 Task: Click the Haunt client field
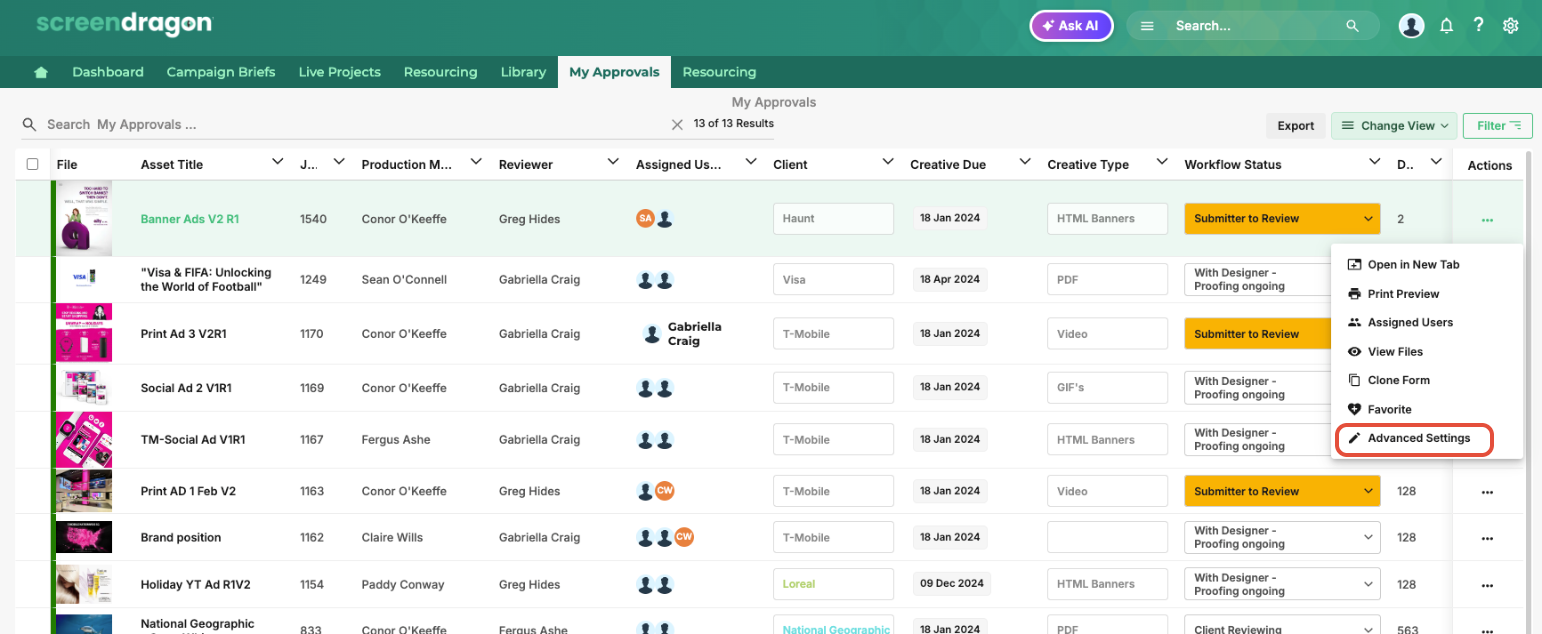click(833, 219)
